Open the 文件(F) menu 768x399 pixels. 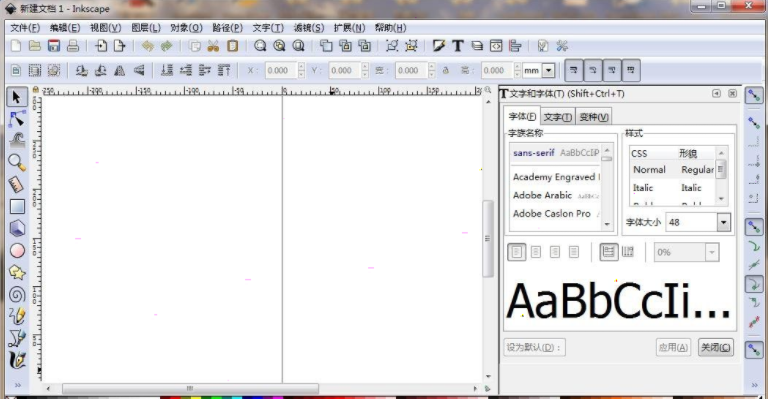click(x=25, y=28)
